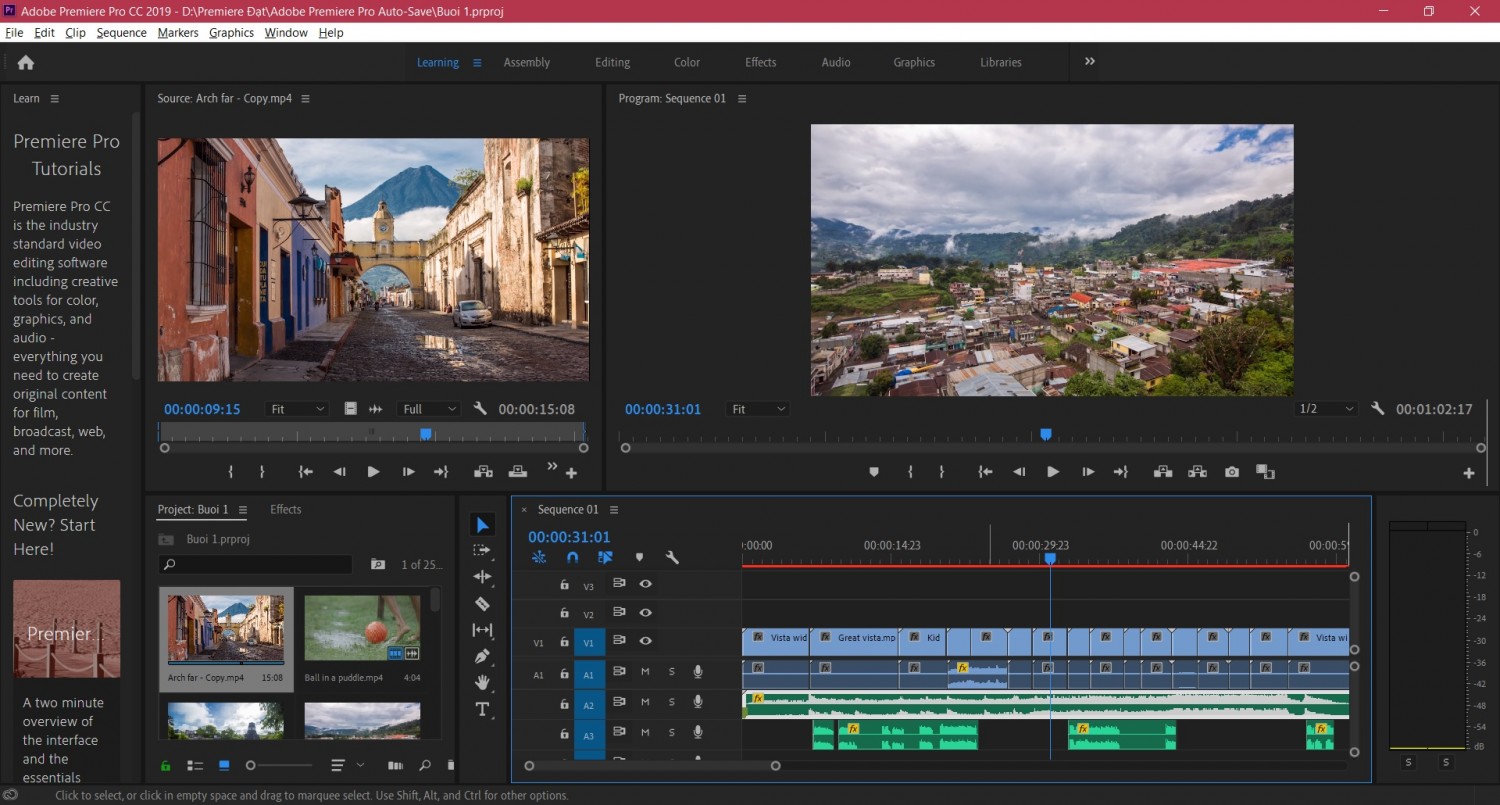Activate the Selection arrow tool
This screenshot has height=805, width=1500.
pyautogui.click(x=482, y=525)
